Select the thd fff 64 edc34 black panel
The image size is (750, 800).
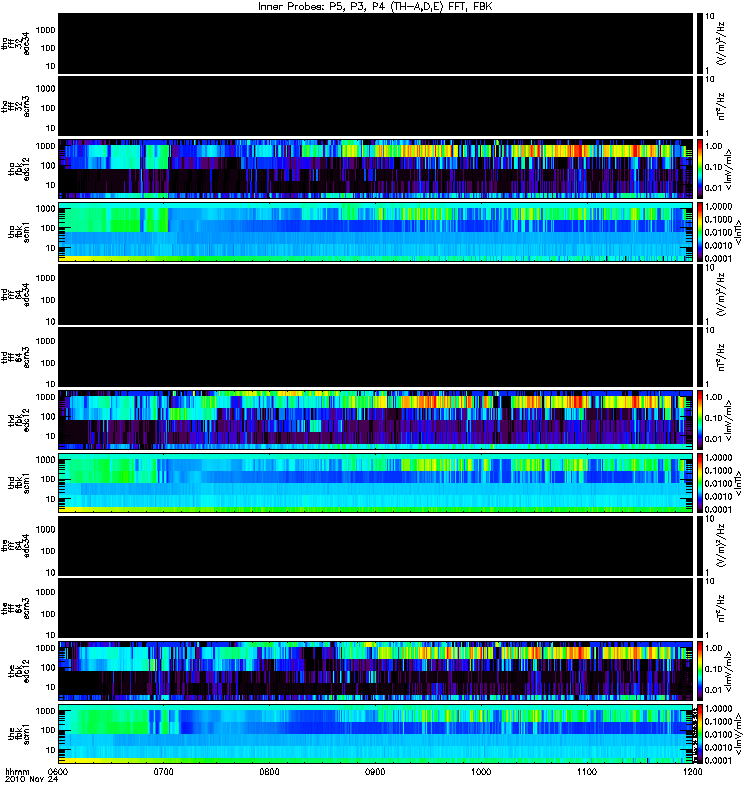[x=376, y=294]
